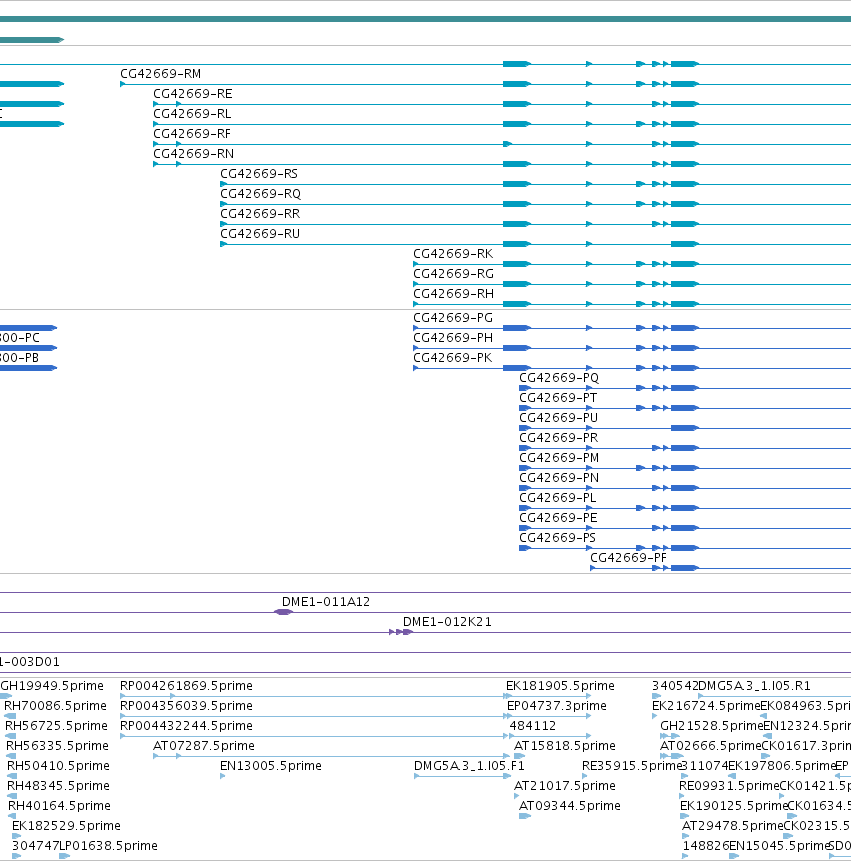The width and height of the screenshot is (851, 861).
Task: Select EST EN13005.5prime
Action: [271, 765]
